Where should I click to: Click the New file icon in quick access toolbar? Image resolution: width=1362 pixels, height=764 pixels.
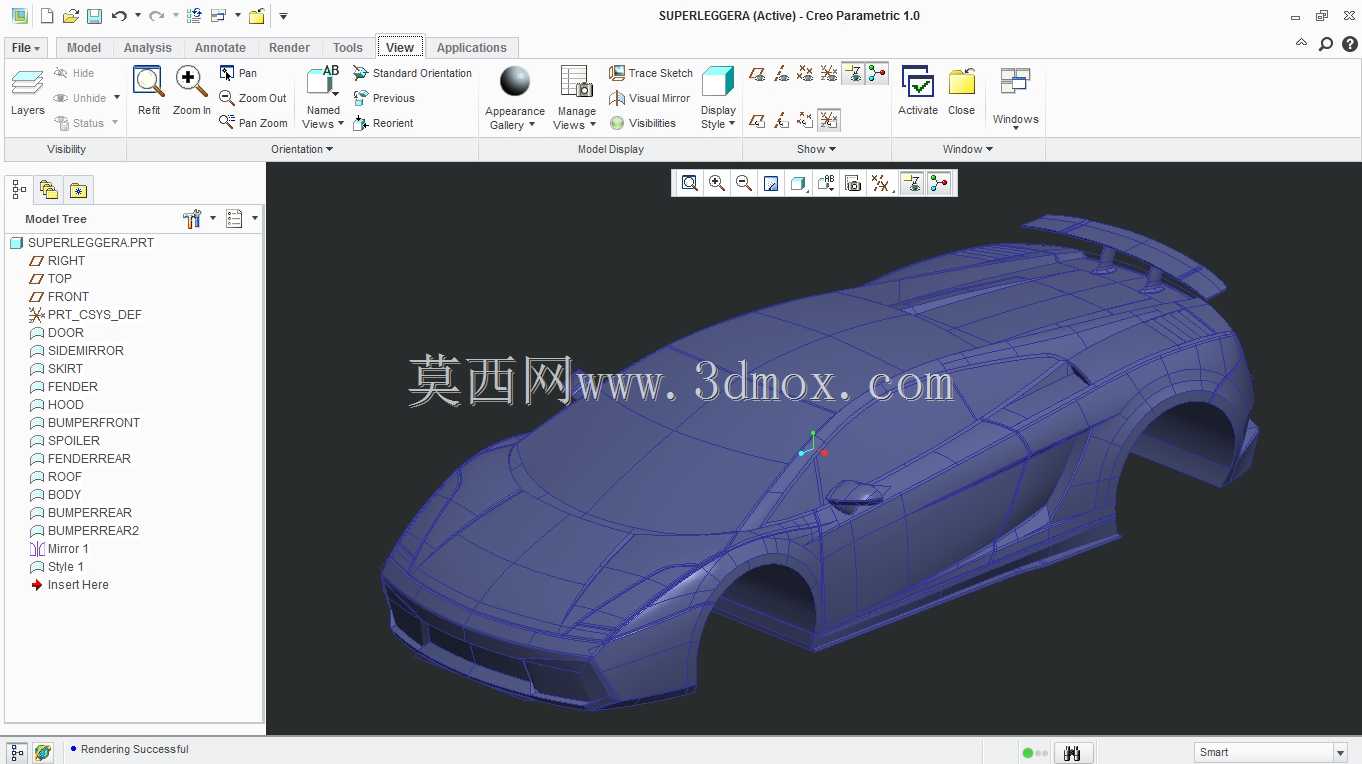[x=46, y=16]
